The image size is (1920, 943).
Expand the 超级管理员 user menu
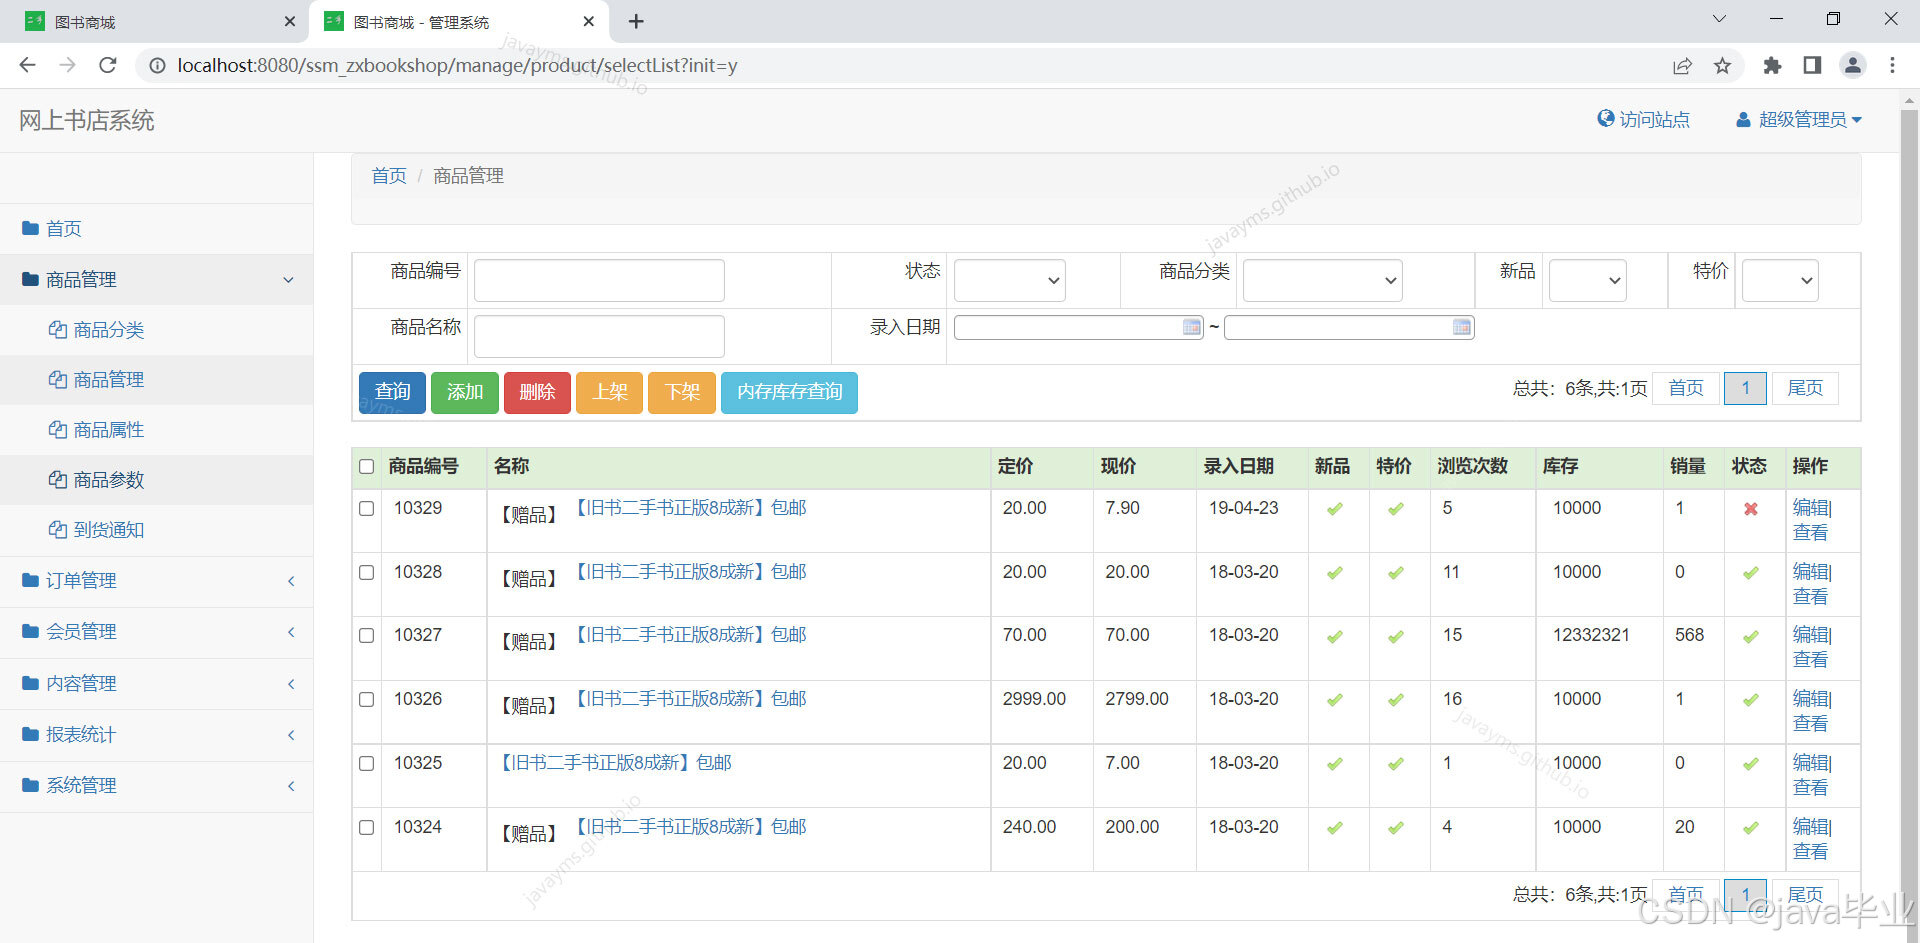click(x=1799, y=119)
